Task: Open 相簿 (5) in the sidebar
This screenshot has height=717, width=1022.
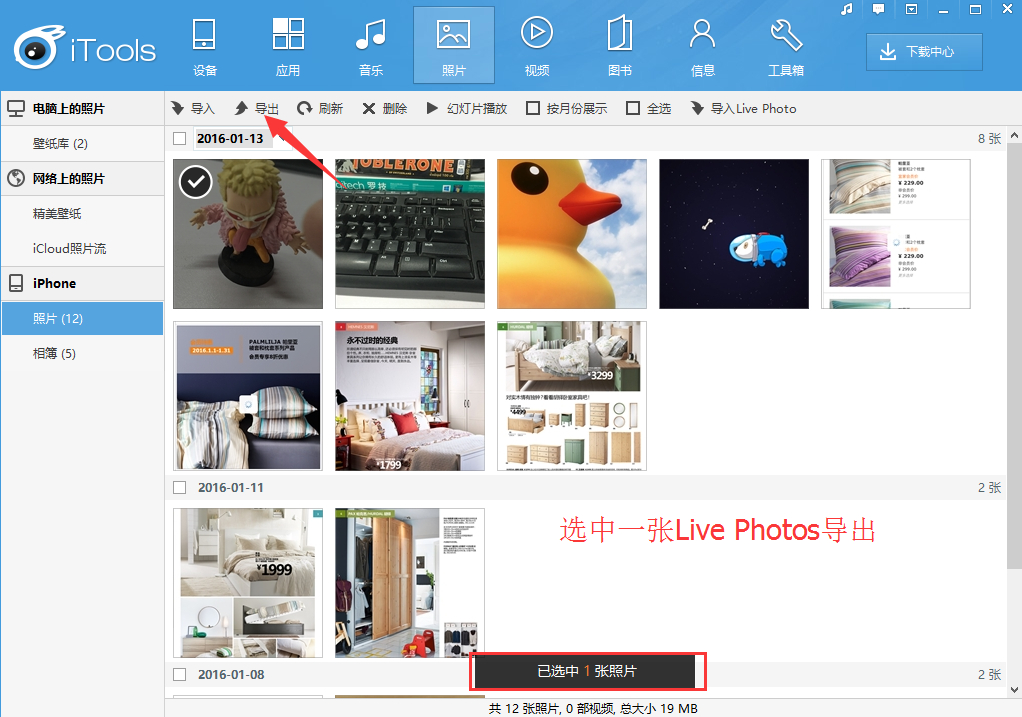Action: pos(82,353)
